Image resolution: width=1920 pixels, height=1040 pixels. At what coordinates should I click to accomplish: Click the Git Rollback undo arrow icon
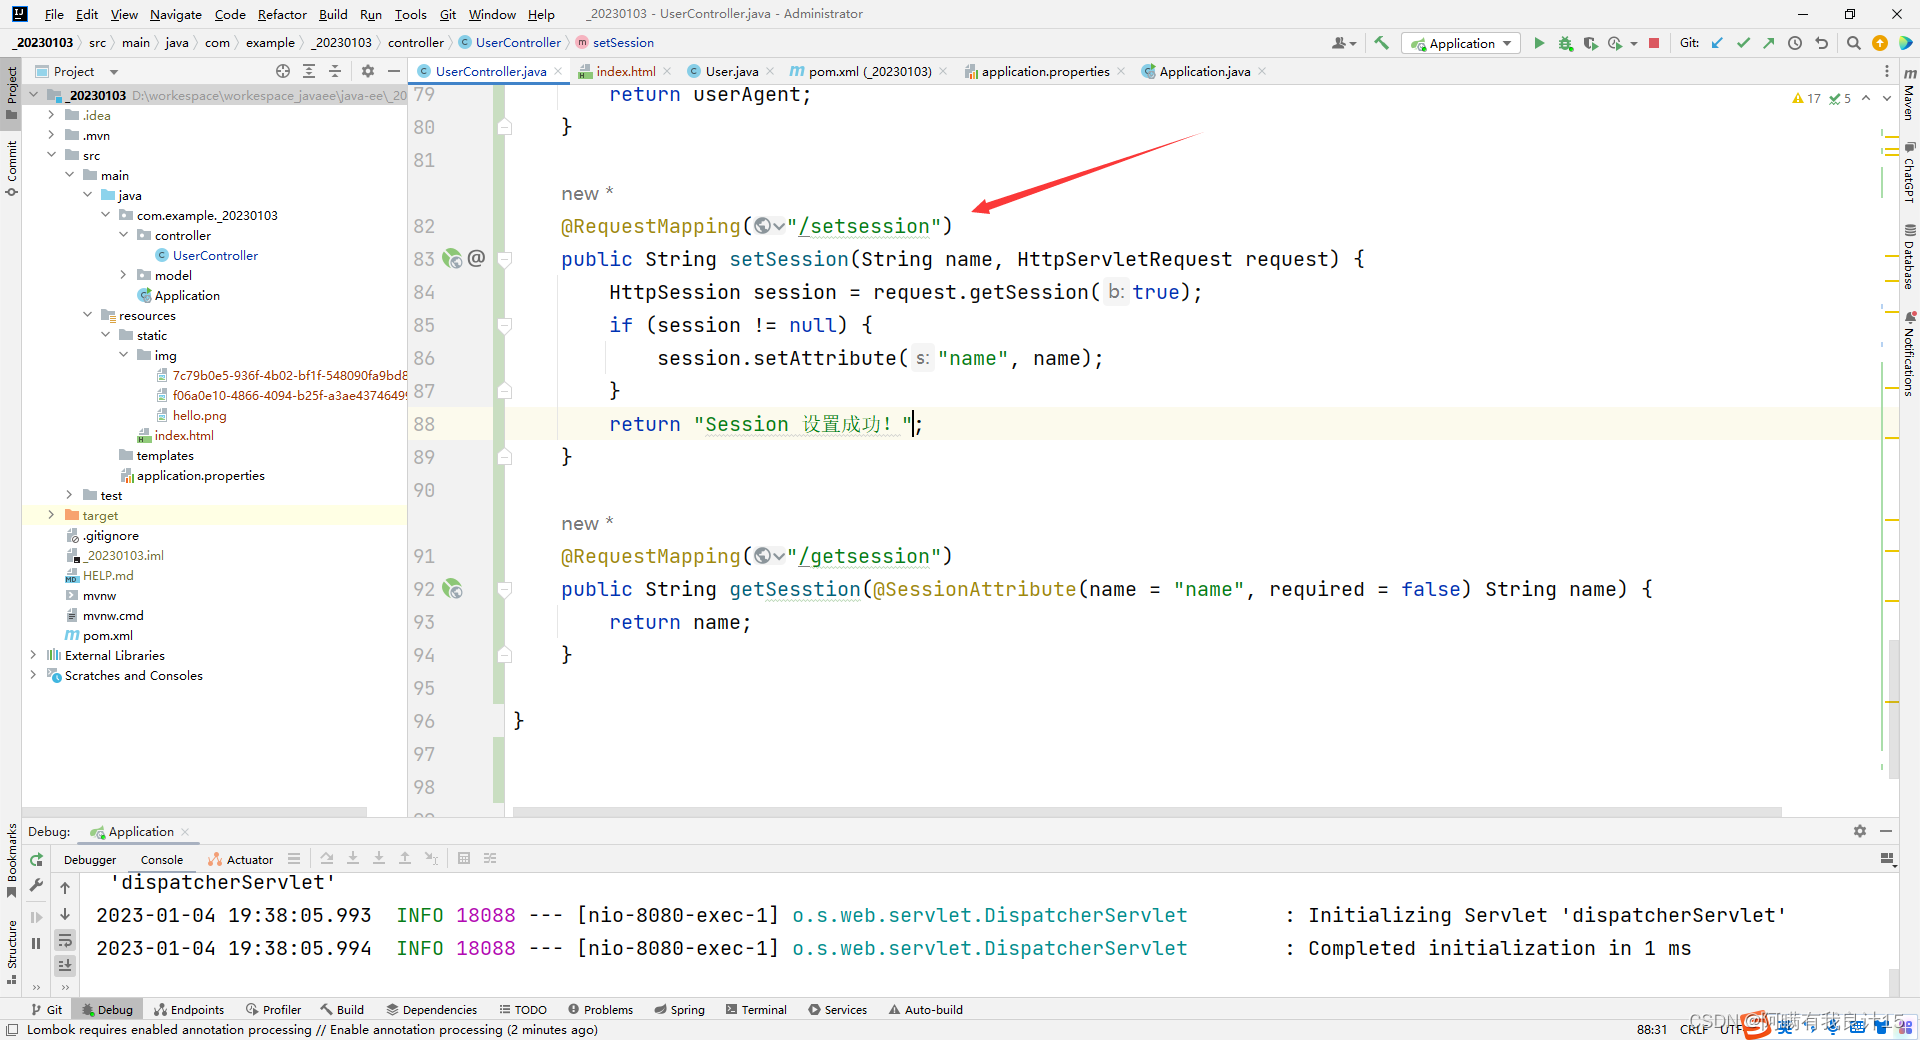click(1821, 43)
